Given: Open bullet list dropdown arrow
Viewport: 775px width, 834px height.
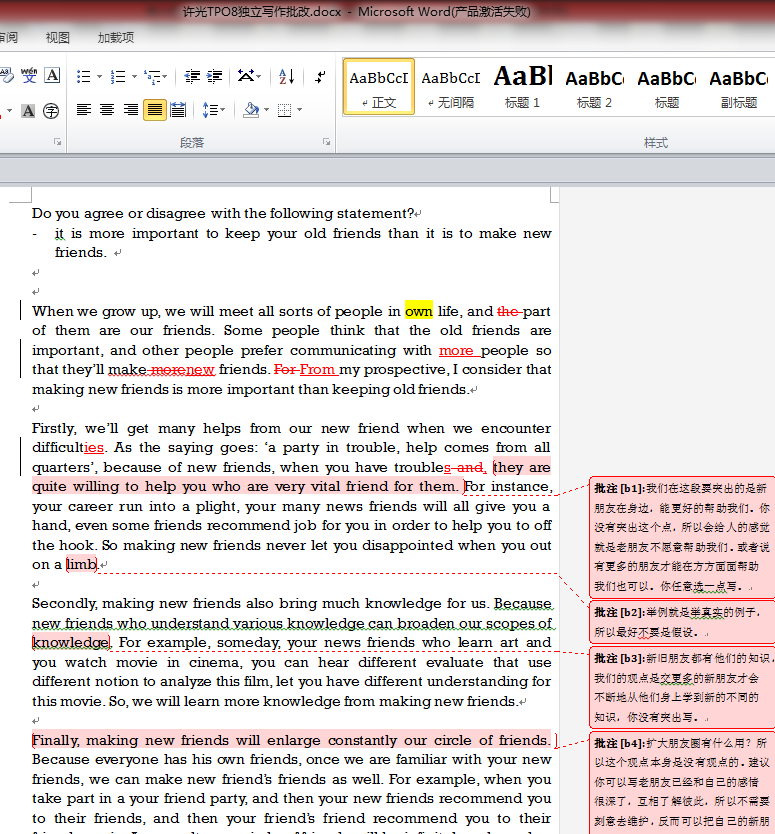Looking at the screenshot, I should (99, 77).
